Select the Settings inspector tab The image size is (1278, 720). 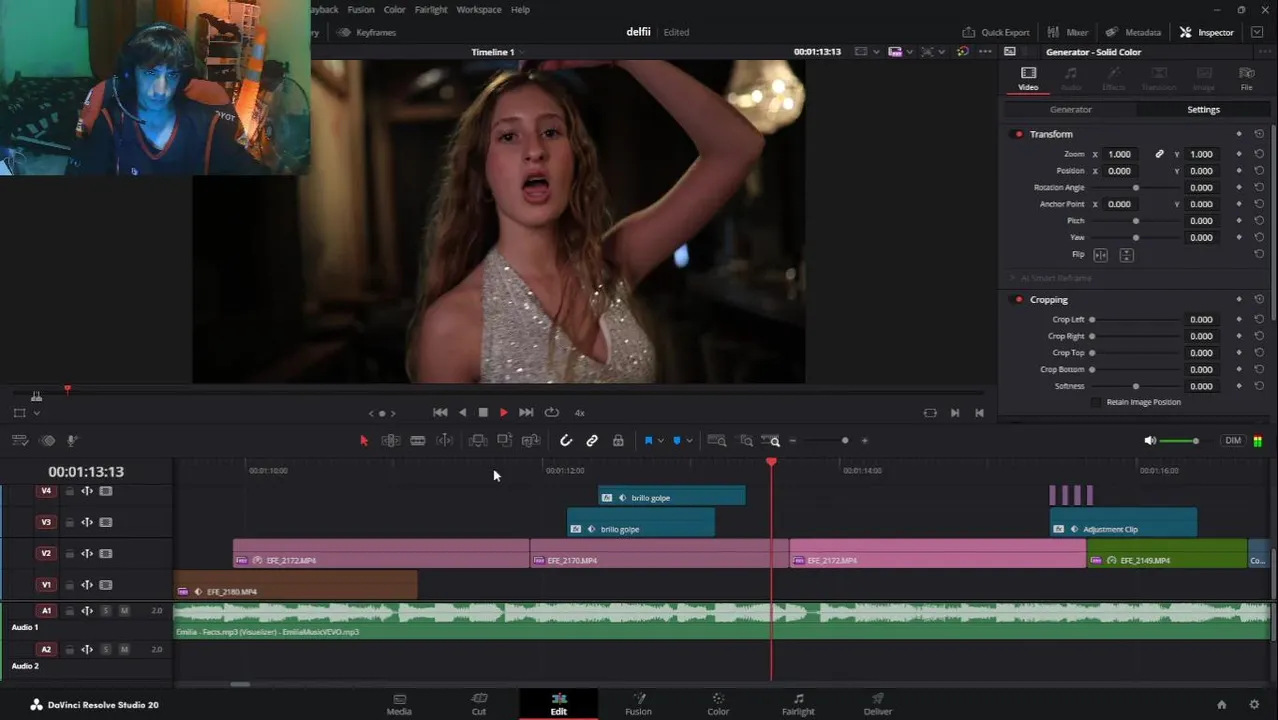(1203, 110)
